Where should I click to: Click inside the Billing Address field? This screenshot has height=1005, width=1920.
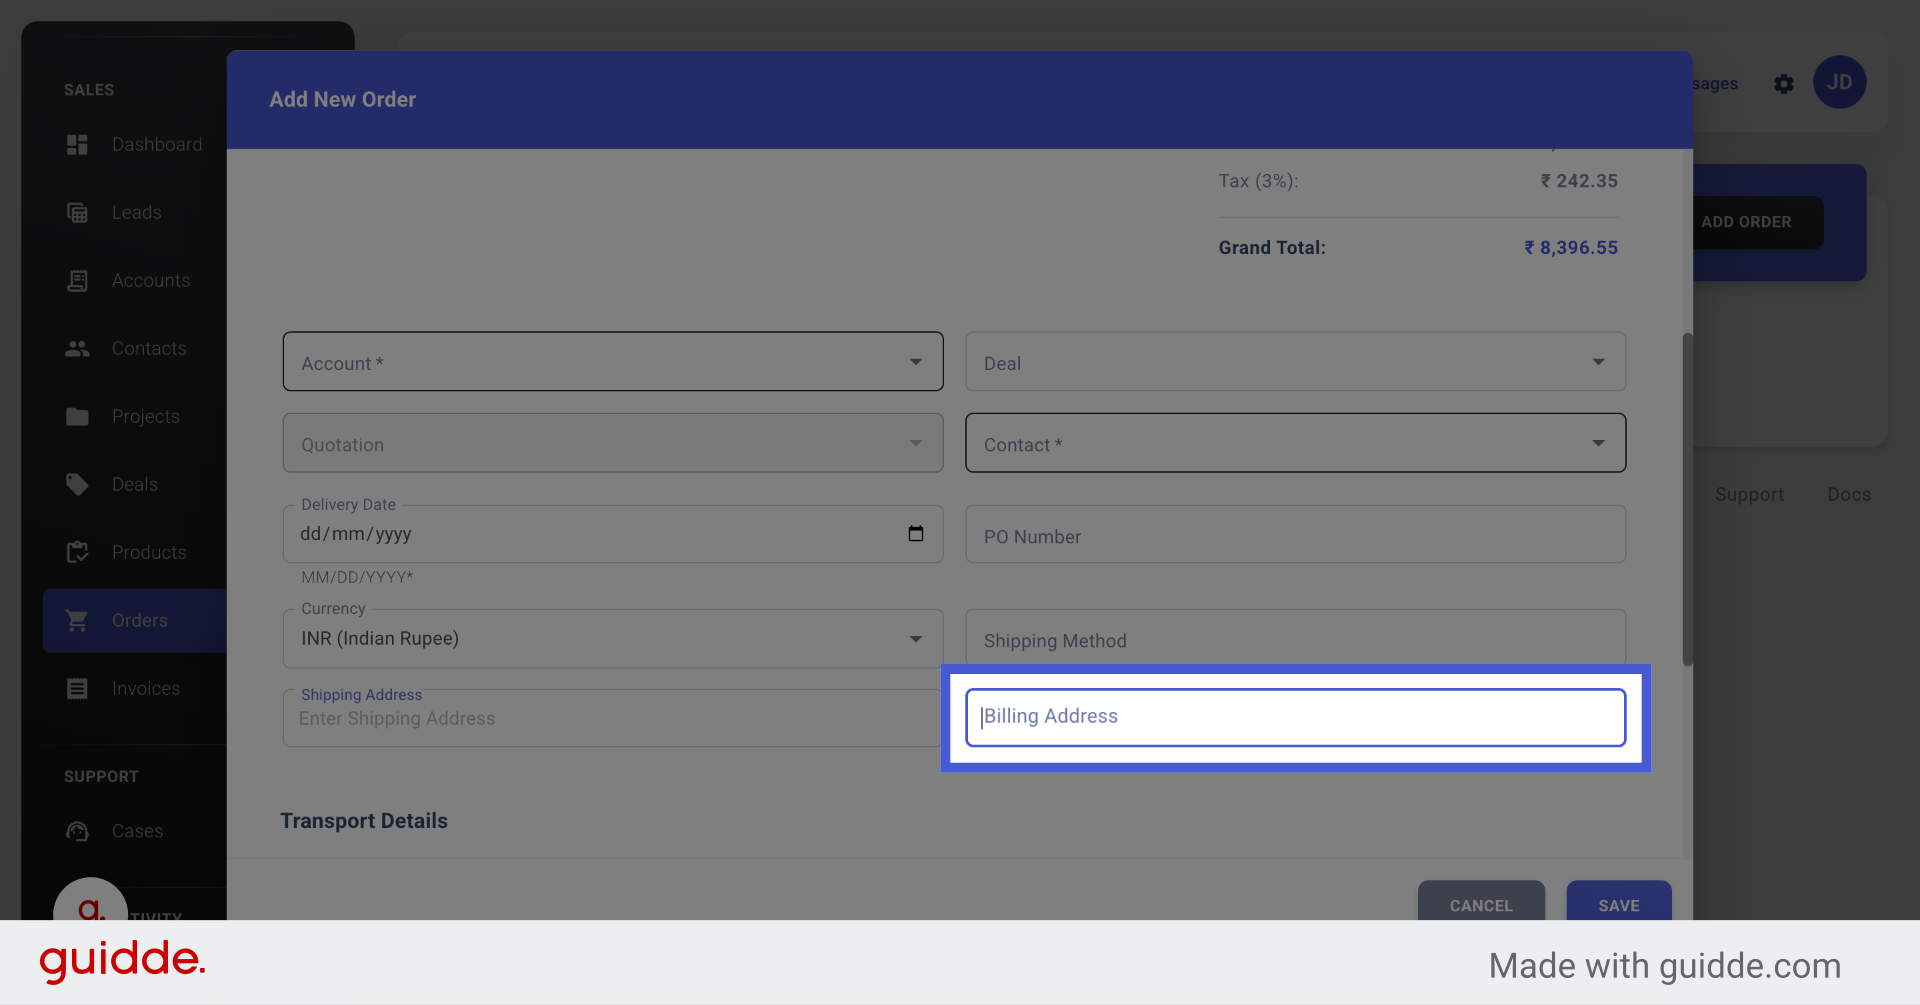click(x=1295, y=717)
